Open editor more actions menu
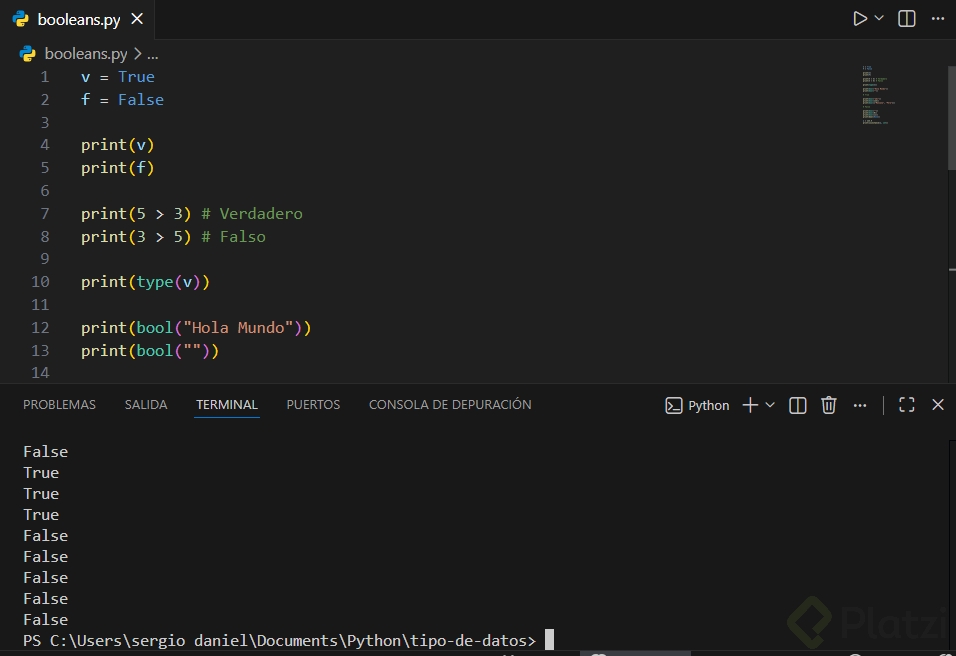This screenshot has height=656, width=956. pos(938,19)
